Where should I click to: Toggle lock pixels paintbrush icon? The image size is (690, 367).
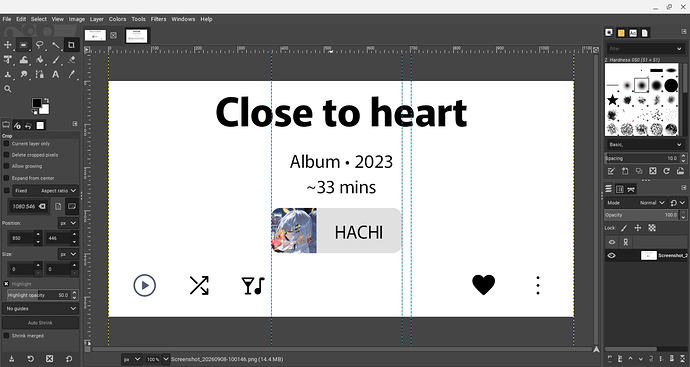coord(624,228)
